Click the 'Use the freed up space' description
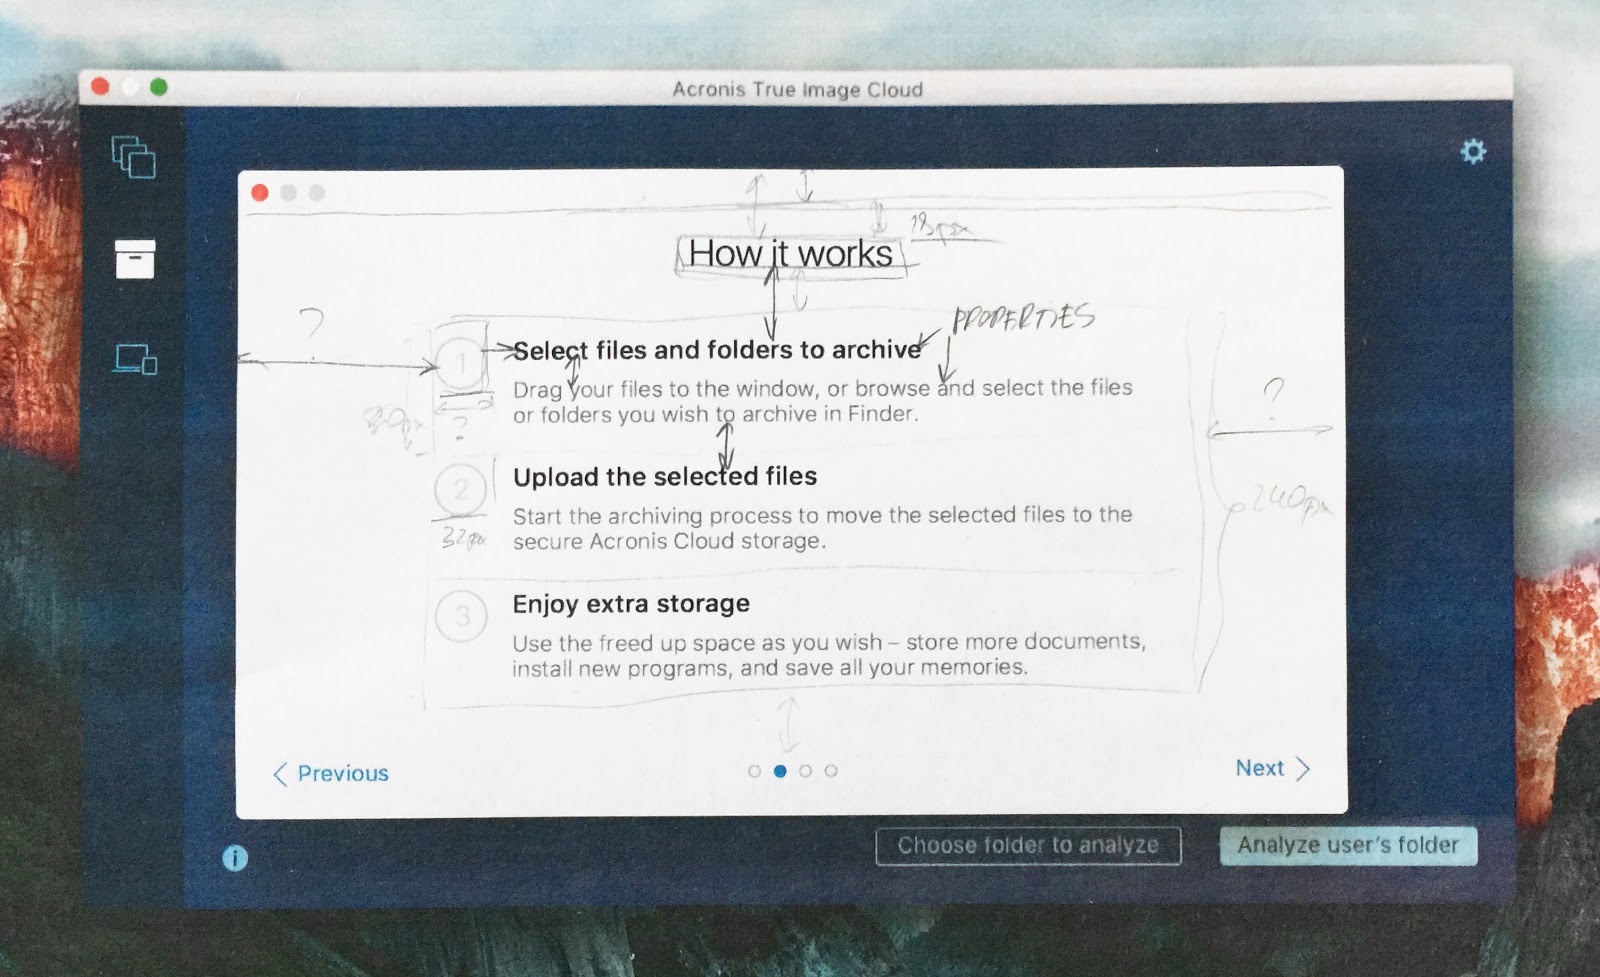Image resolution: width=1600 pixels, height=977 pixels. [x=829, y=655]
